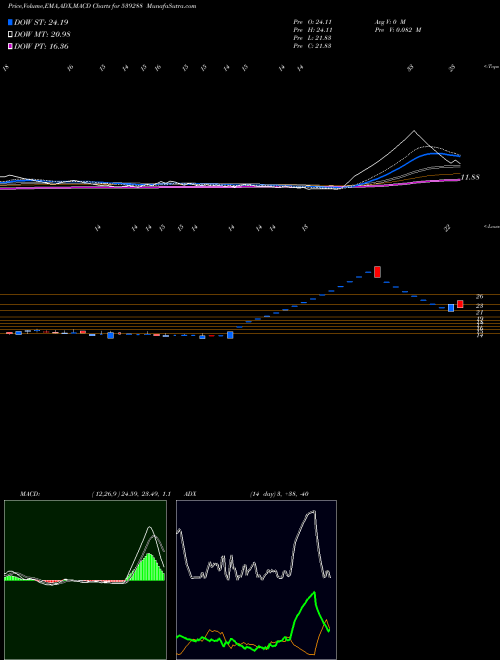Select the 'DOW ST: 24.19' label

[x=41, y=22]
